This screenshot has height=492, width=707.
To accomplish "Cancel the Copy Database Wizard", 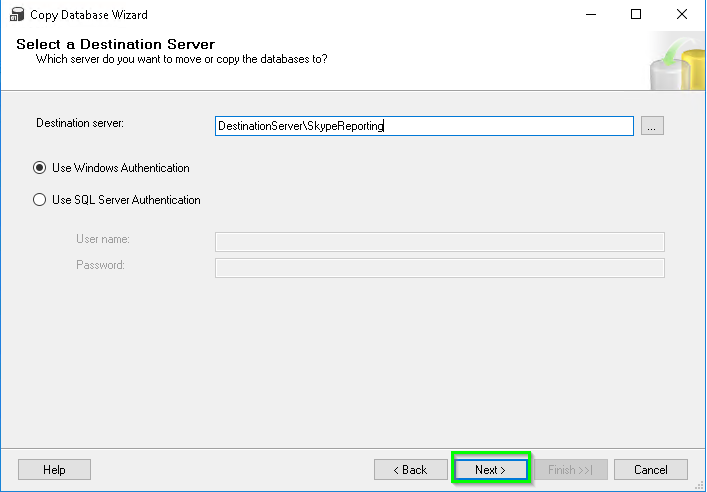I will [651, 469].
